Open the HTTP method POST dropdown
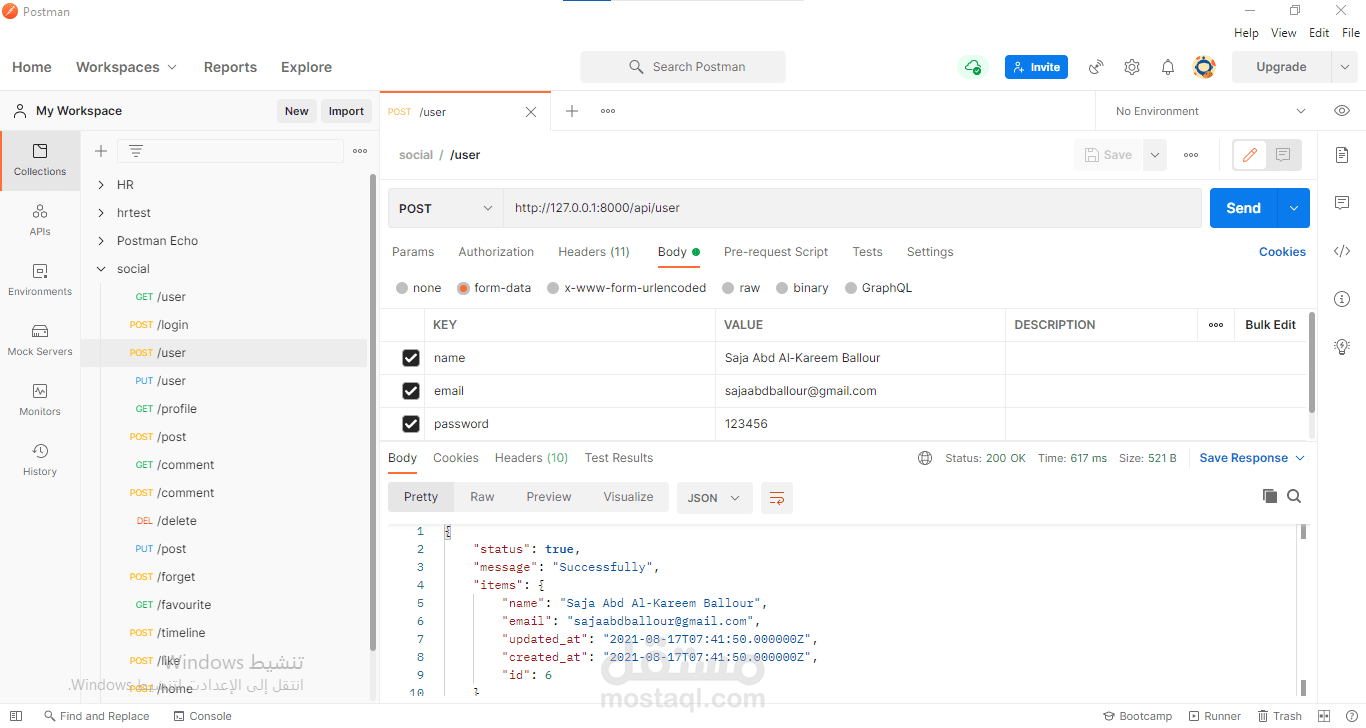The image size is (1366, 728). (446, 208)
